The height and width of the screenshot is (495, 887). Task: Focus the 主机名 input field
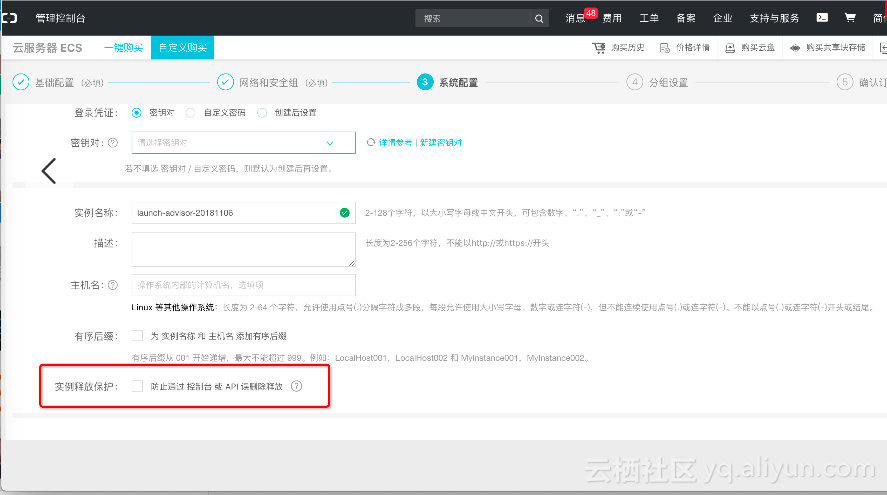pyautogui.click(x=243, y=285)
